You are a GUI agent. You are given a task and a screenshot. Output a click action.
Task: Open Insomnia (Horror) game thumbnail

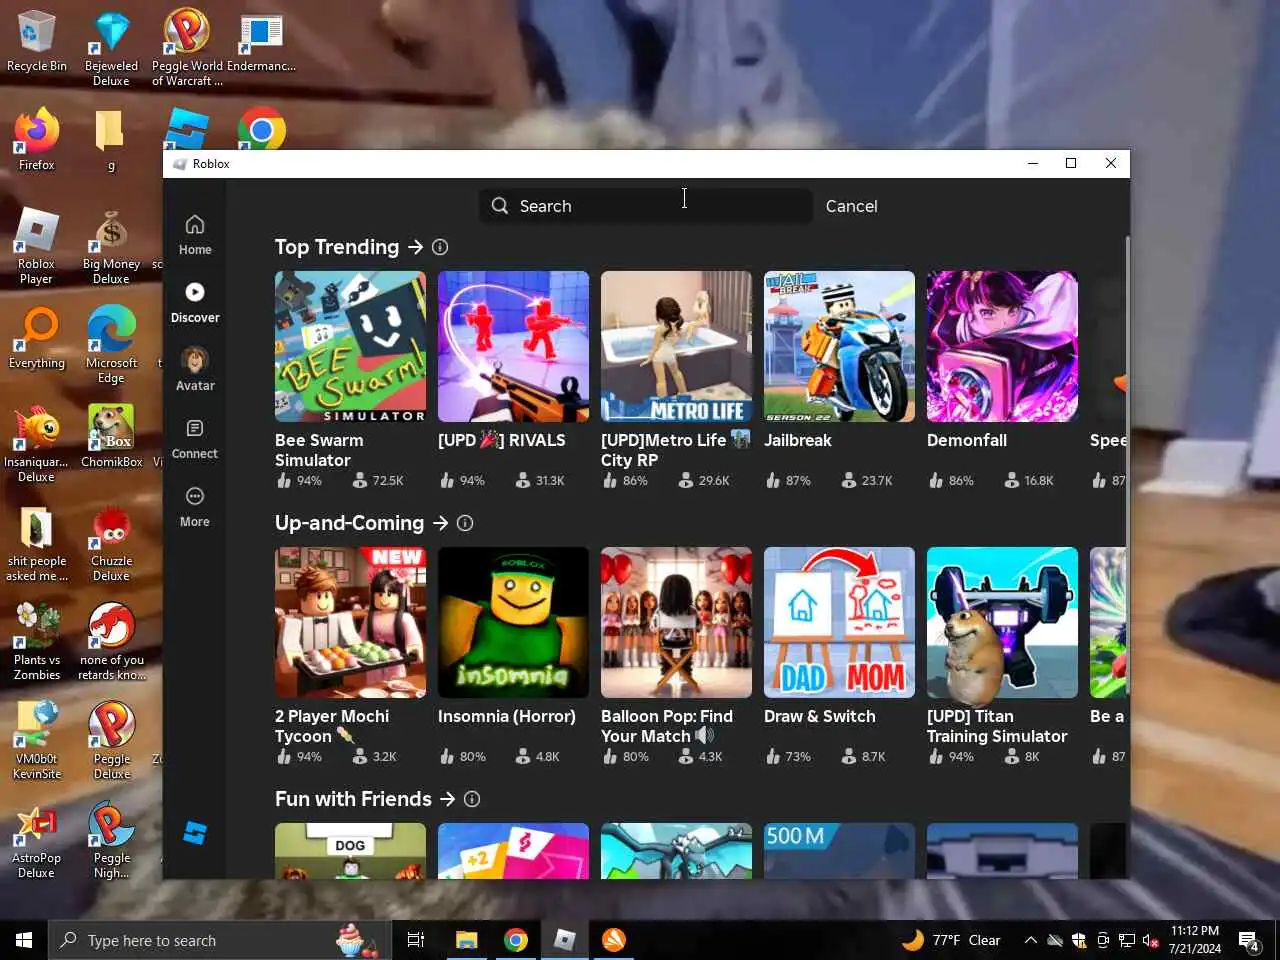[x=513, y=622]
